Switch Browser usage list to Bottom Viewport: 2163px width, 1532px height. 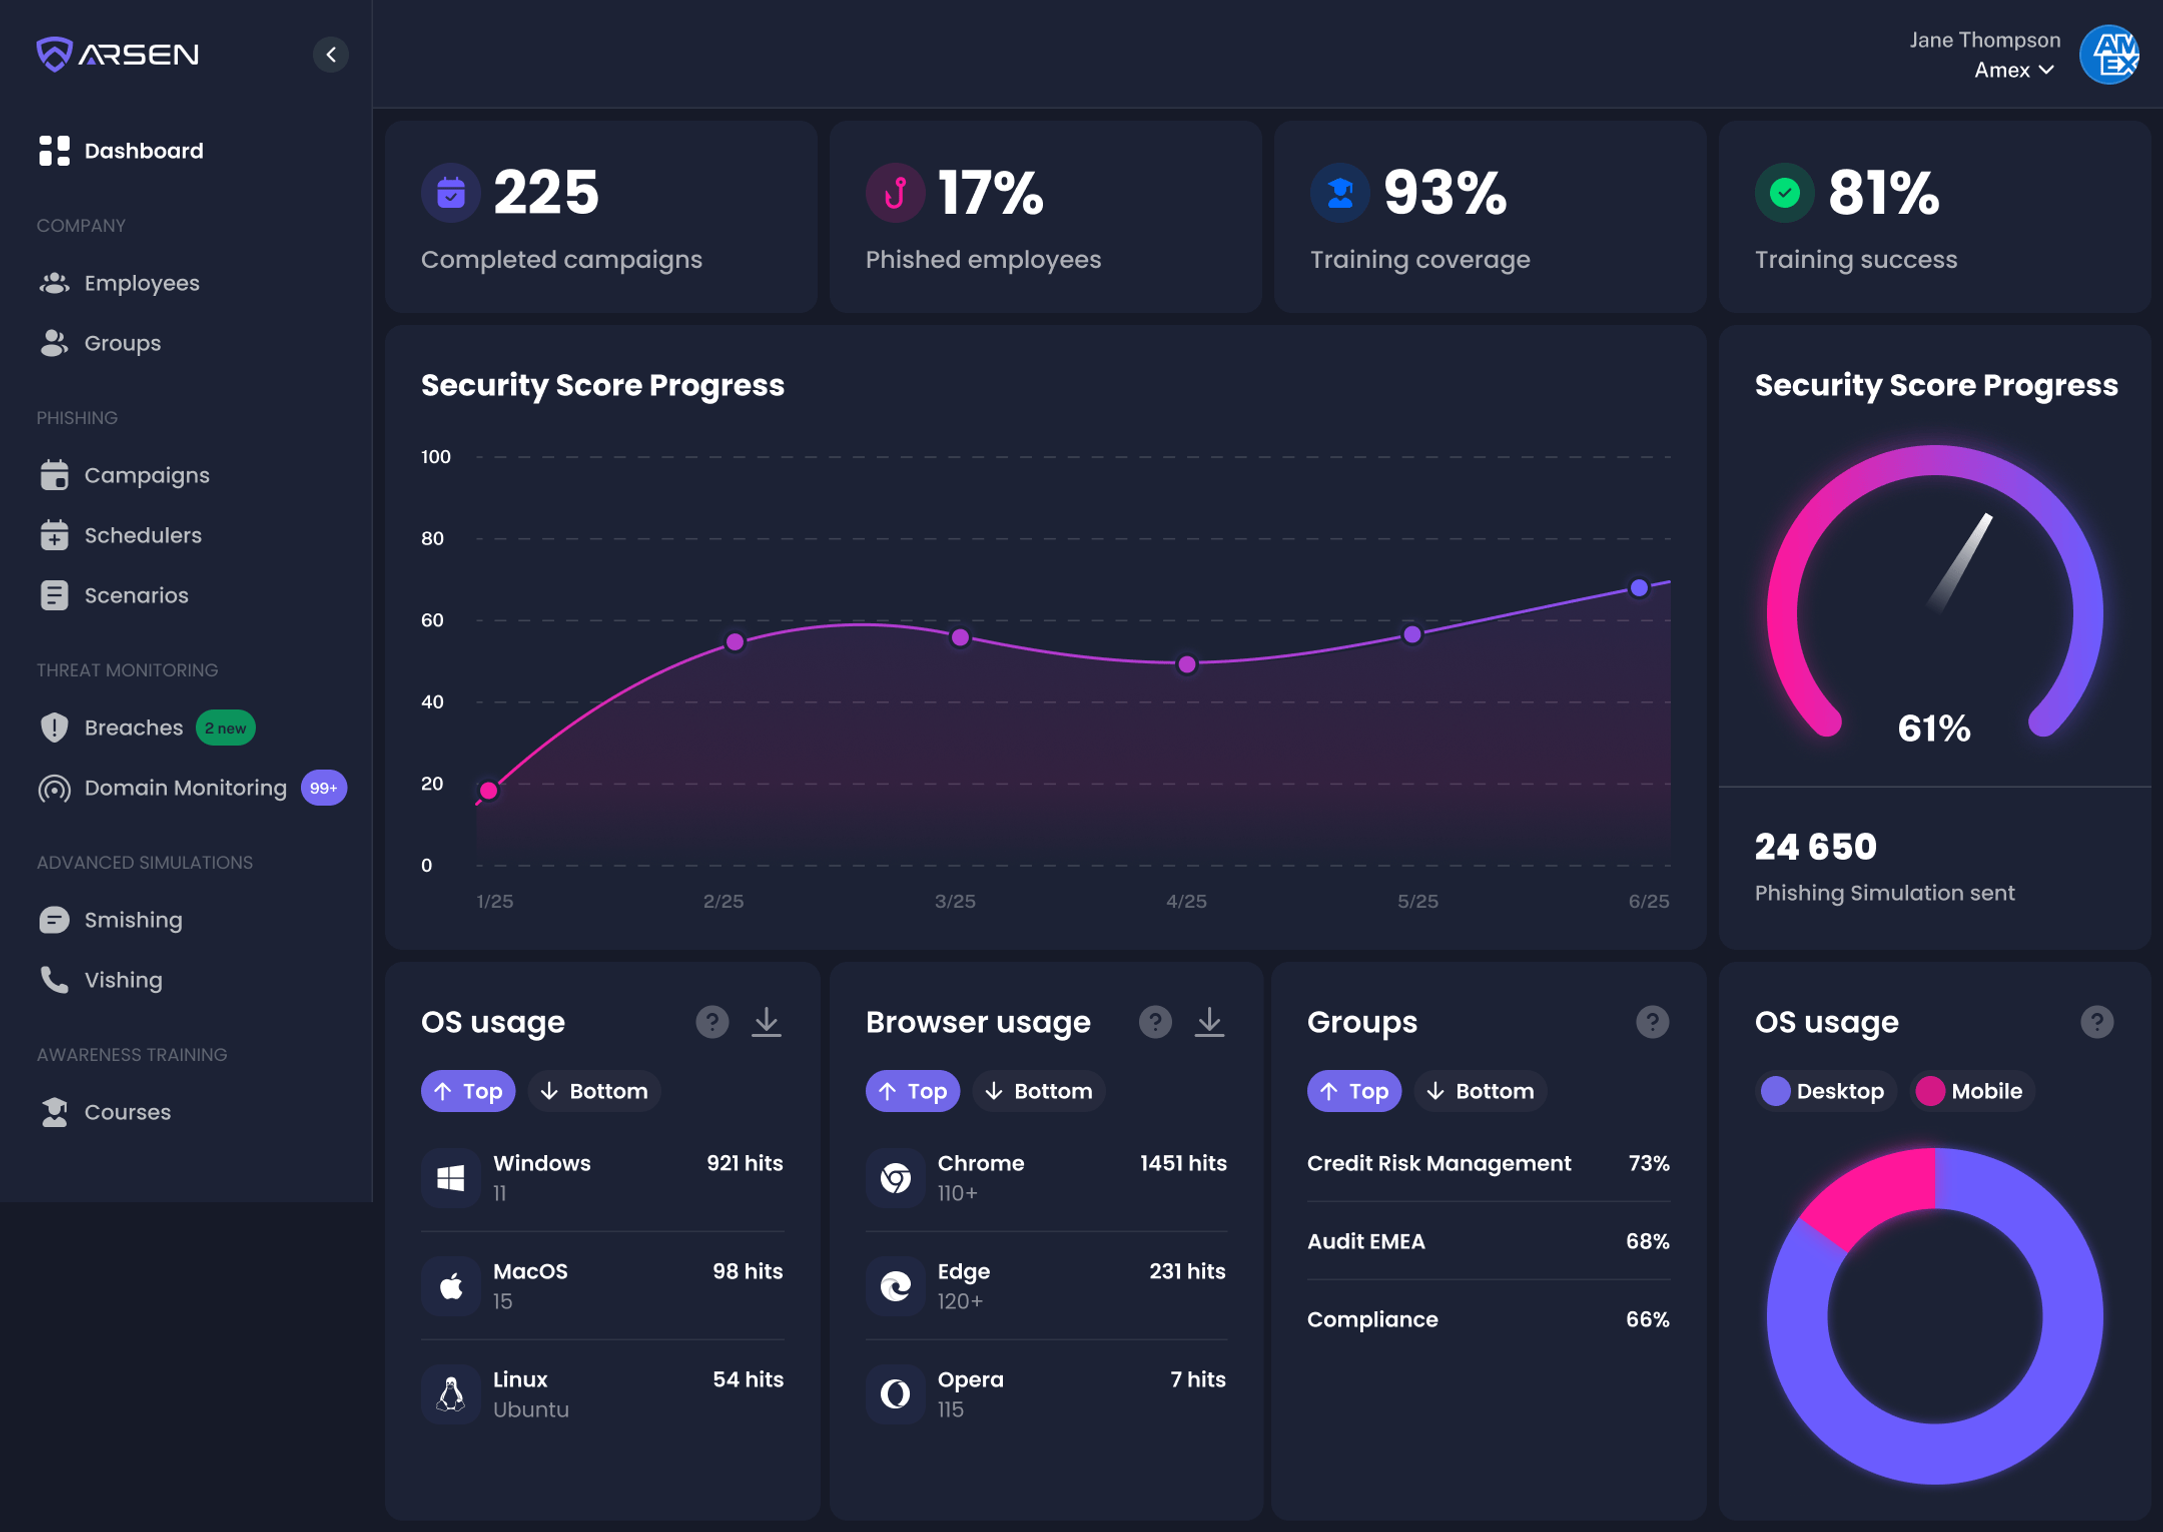tap(1039, 1091)
